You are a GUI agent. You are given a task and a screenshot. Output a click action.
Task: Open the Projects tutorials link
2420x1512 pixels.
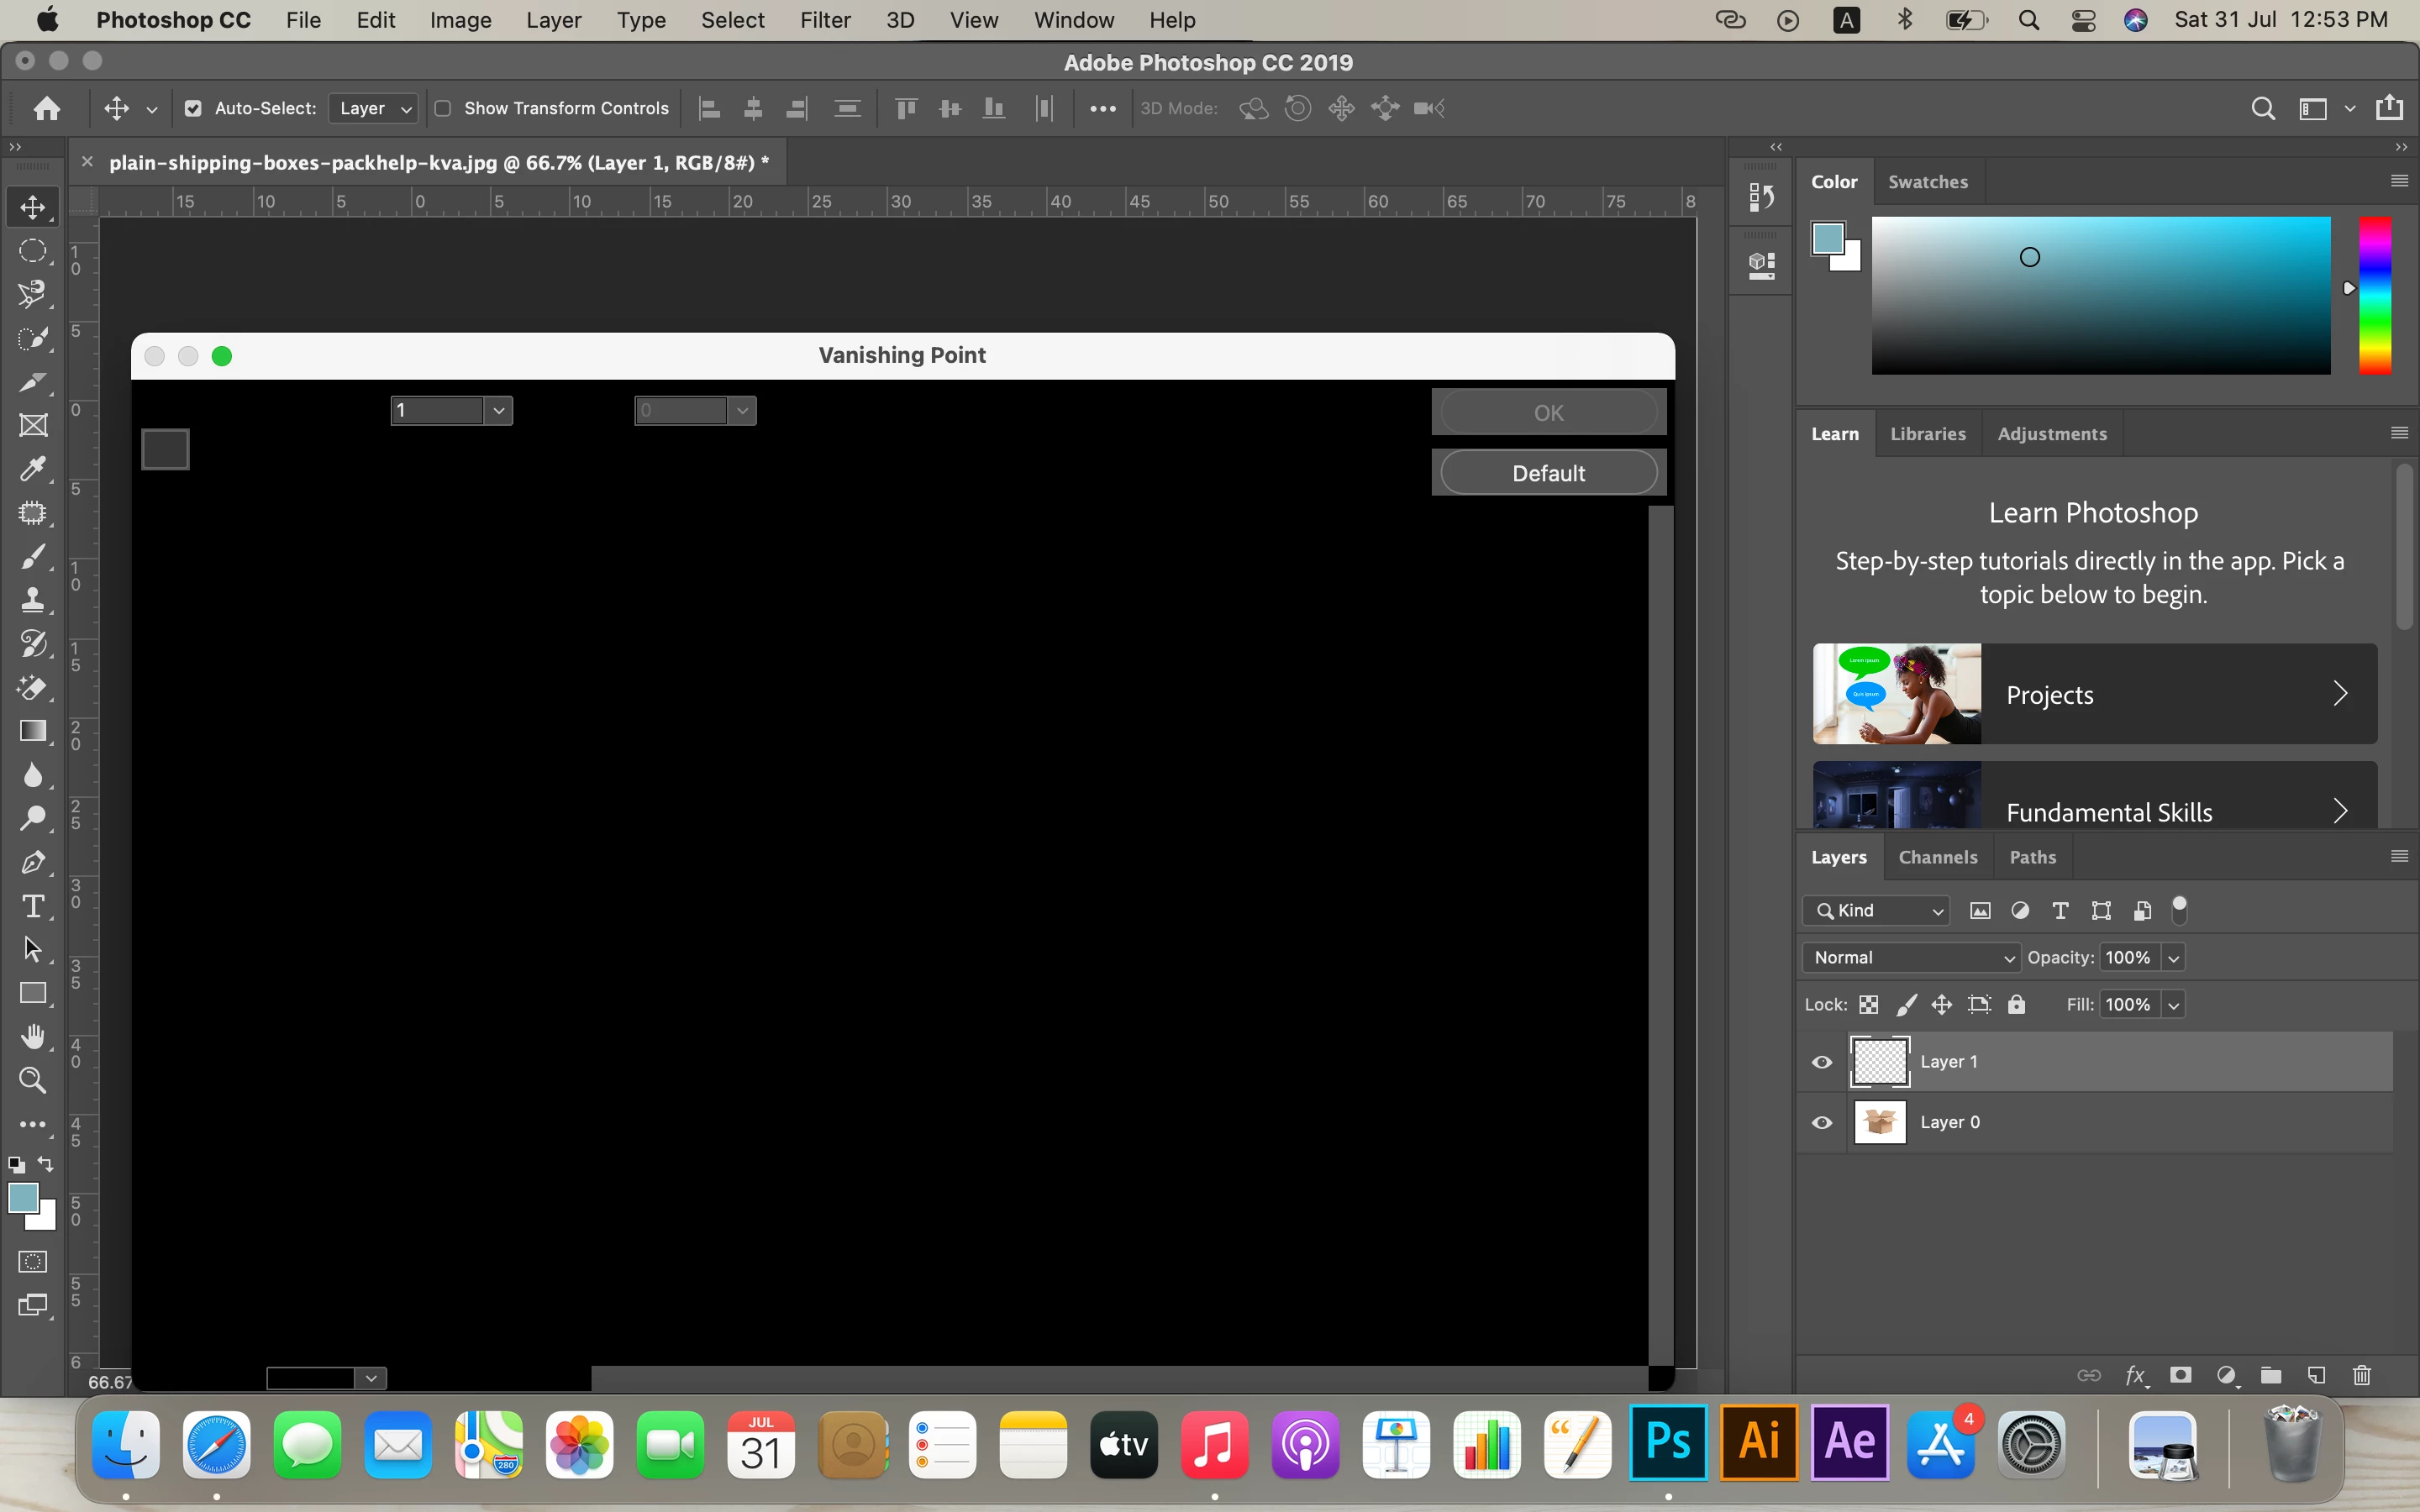click(2094, 694)
